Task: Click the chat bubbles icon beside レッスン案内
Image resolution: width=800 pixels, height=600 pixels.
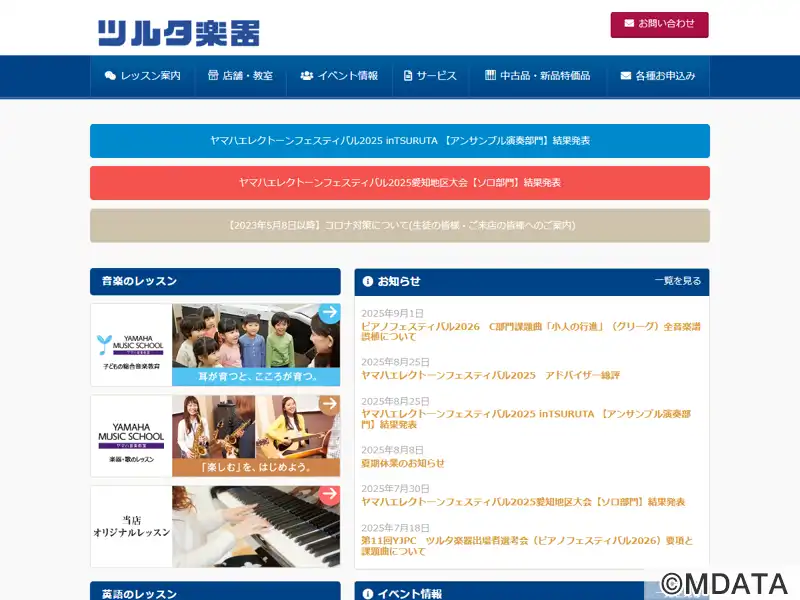Action: pyautogui.click(x=110, y=76)
